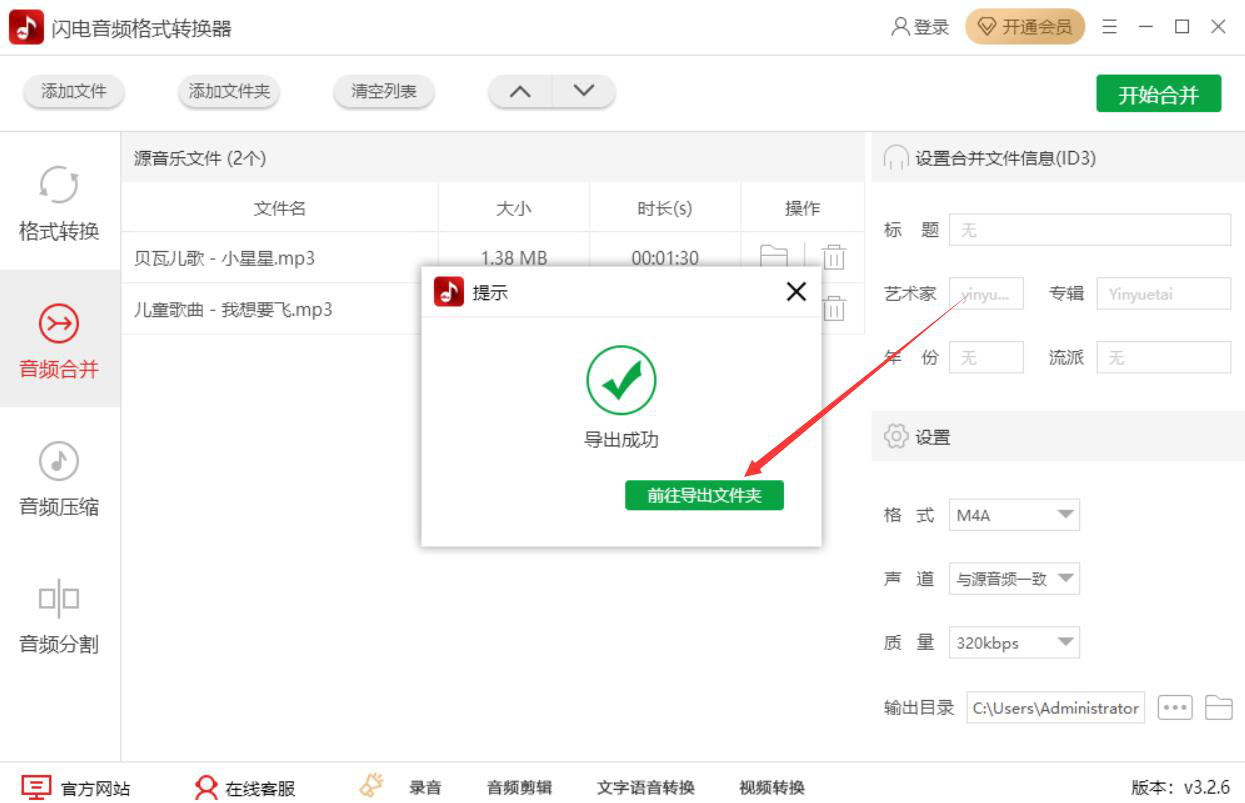Move selected file up with up arrow
The image size is (1245, 803).
tap(520, 92)
